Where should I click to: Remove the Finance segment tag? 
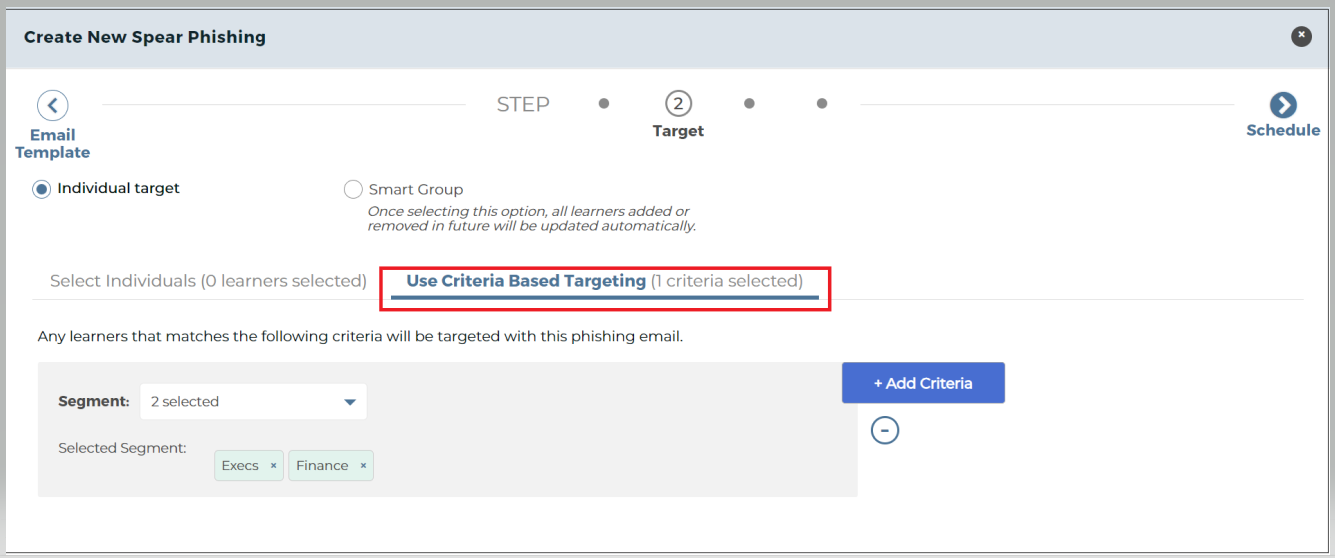tap(363, 466)
